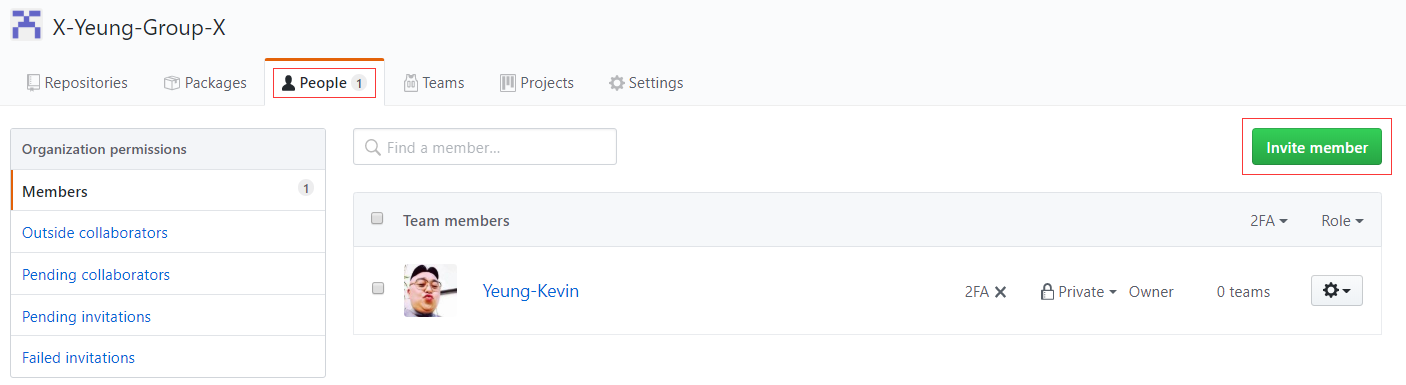Expand the Role filter dropdown
This screenshot has height=385, width=1406.
pos(1342,221)
